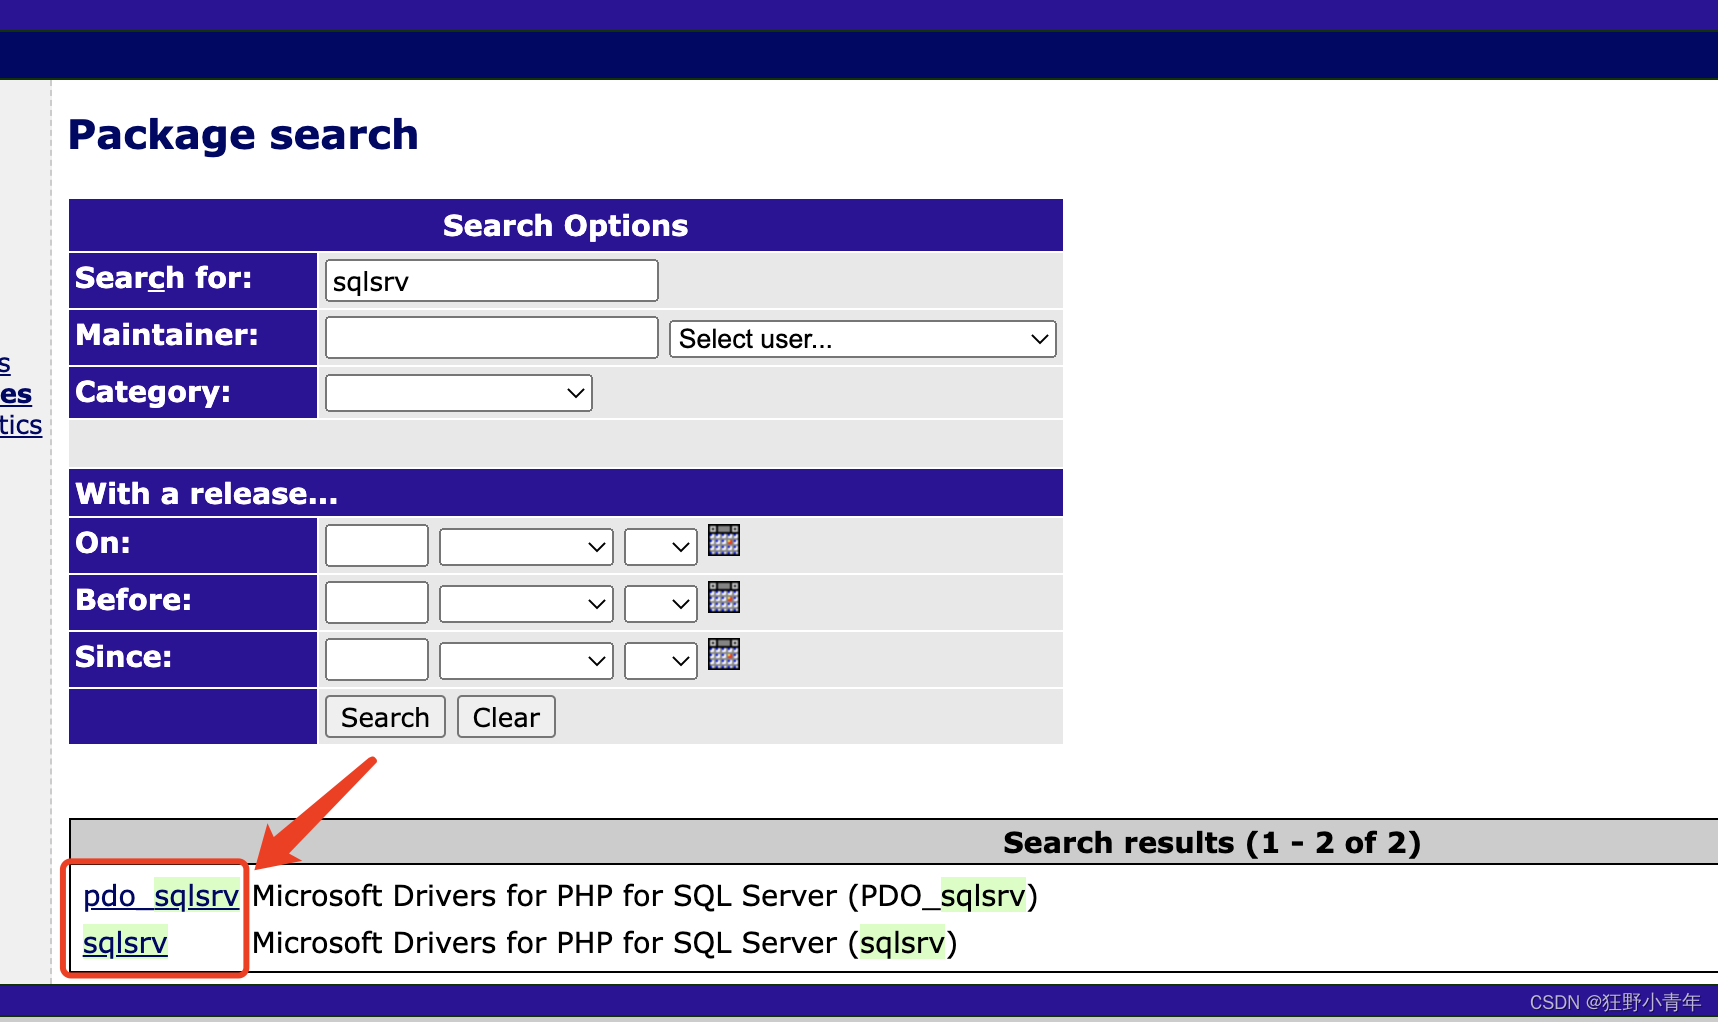
Task: Click the Statistics link in the sidebar
Action: pos(20,424)
